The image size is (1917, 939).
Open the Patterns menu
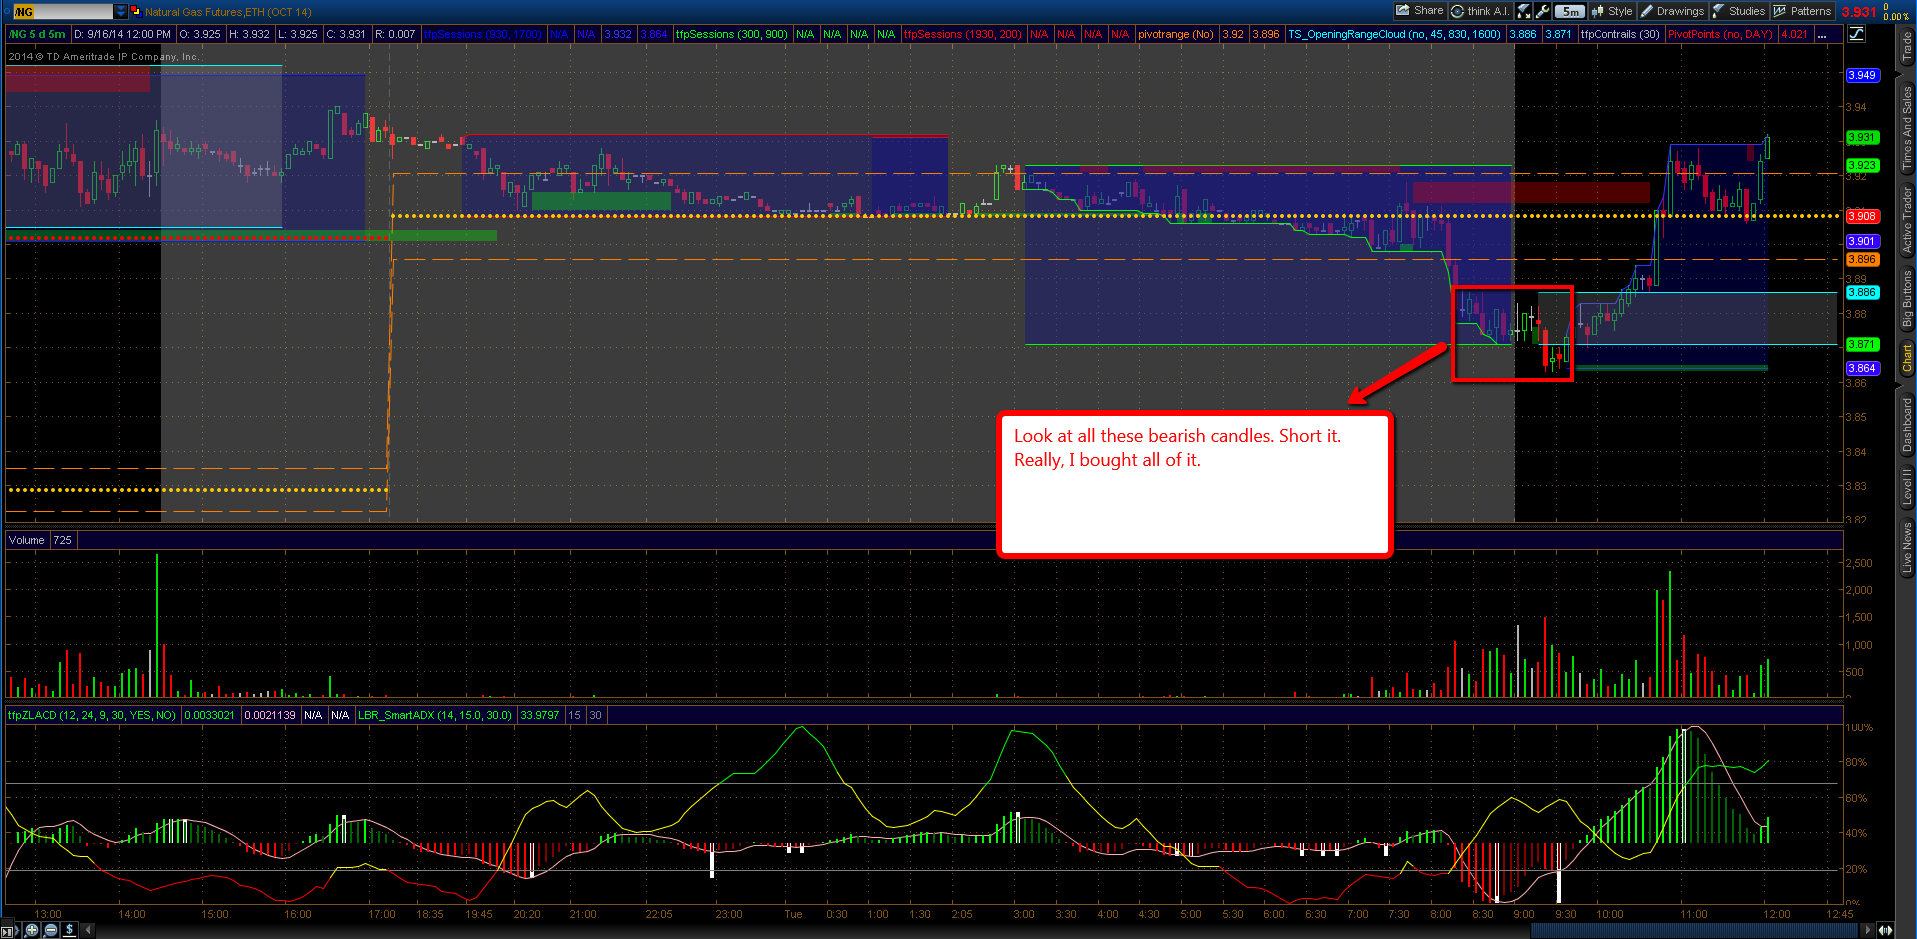tap(1802, 11)
